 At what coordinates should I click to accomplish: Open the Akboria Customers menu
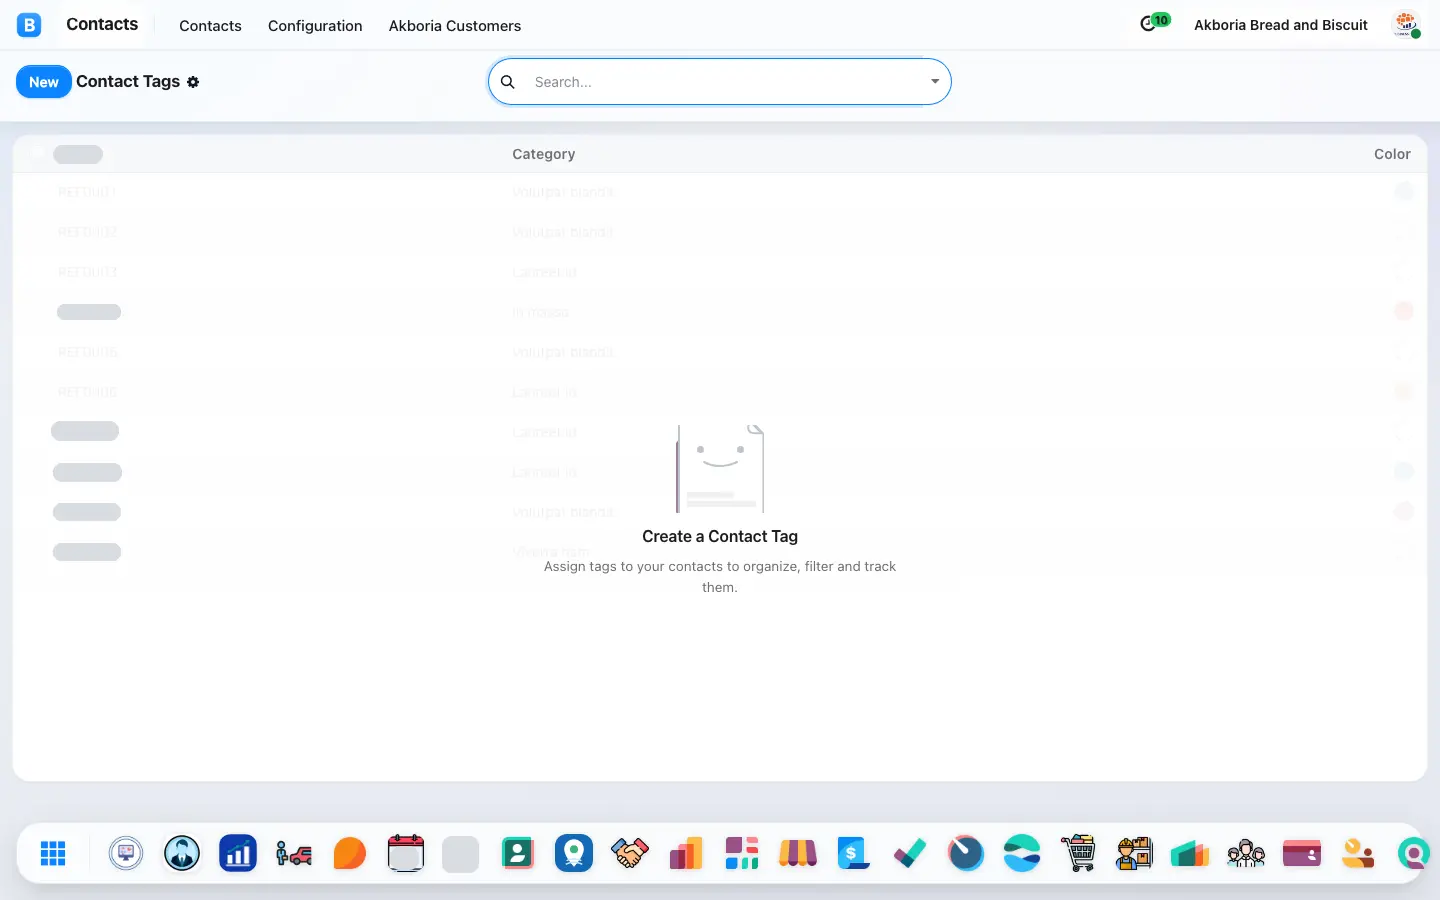(455, 26)
